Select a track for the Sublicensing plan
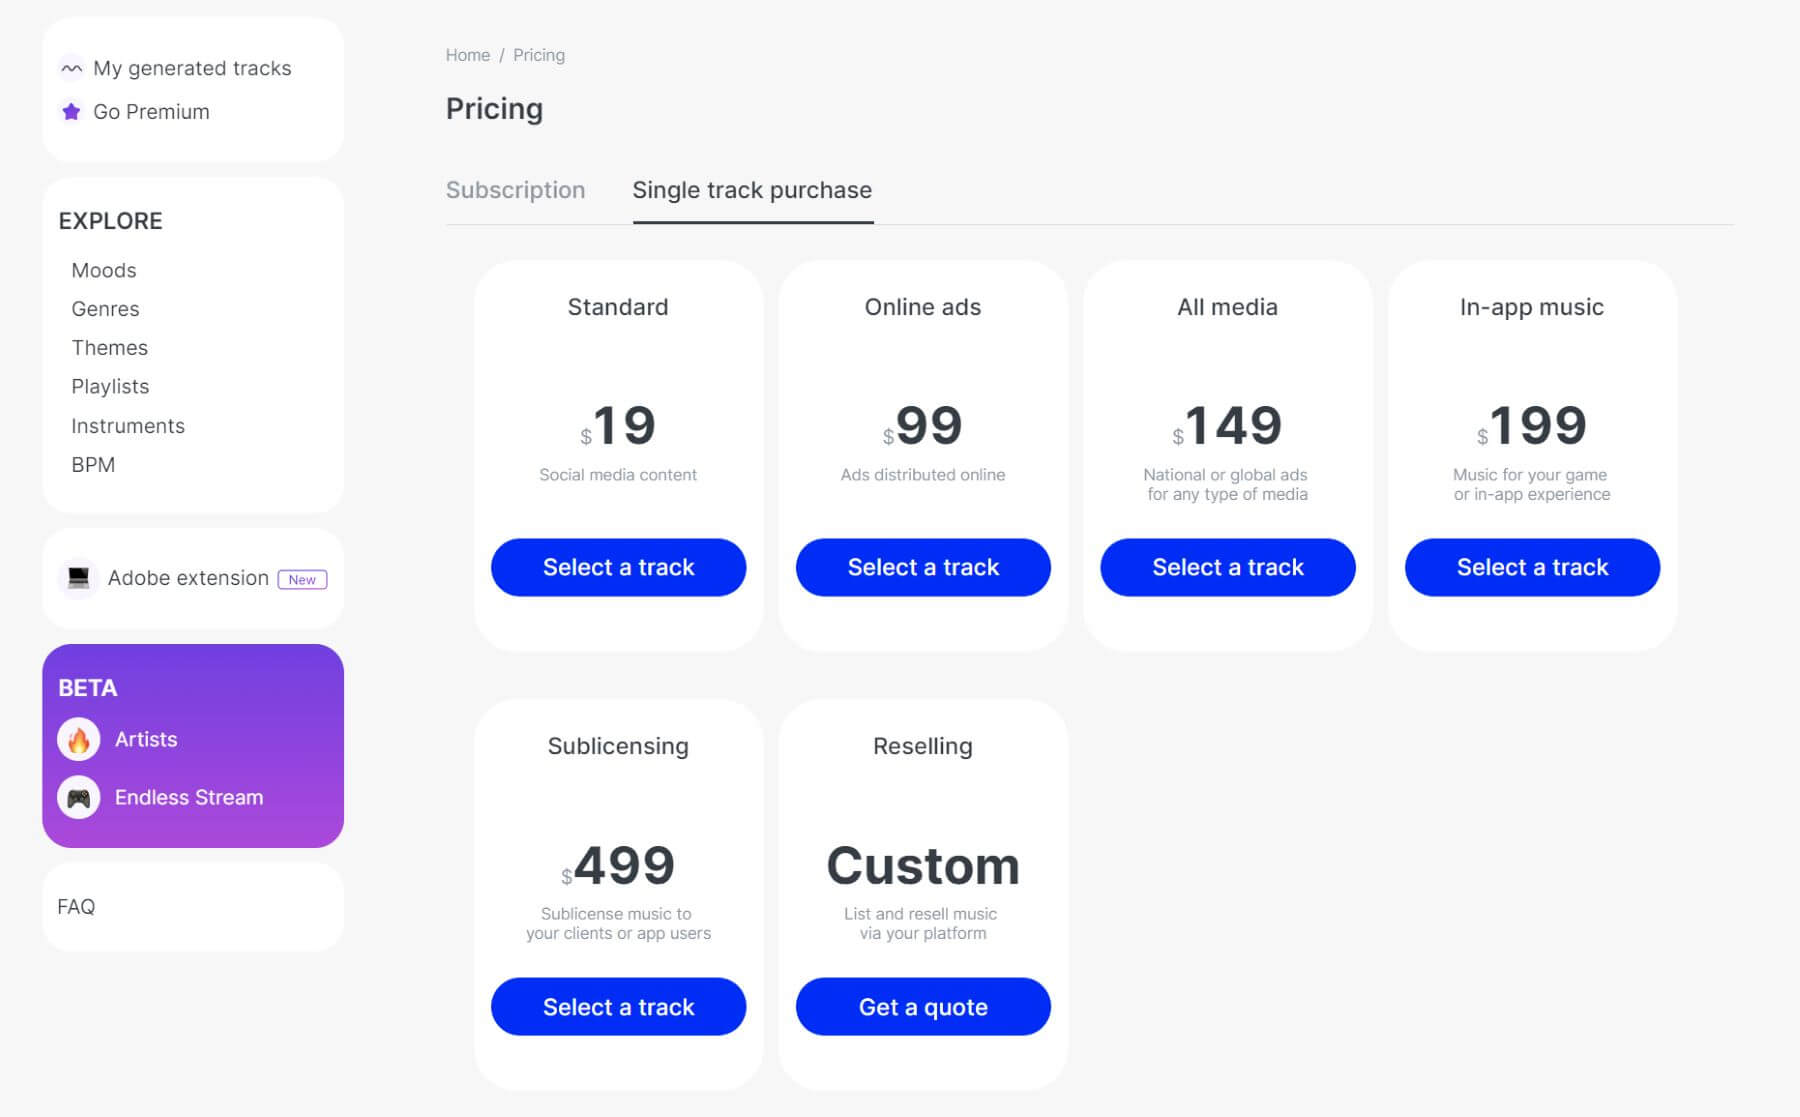Viewport: 1800px width, 1117px height. [x=618, y=1007]
